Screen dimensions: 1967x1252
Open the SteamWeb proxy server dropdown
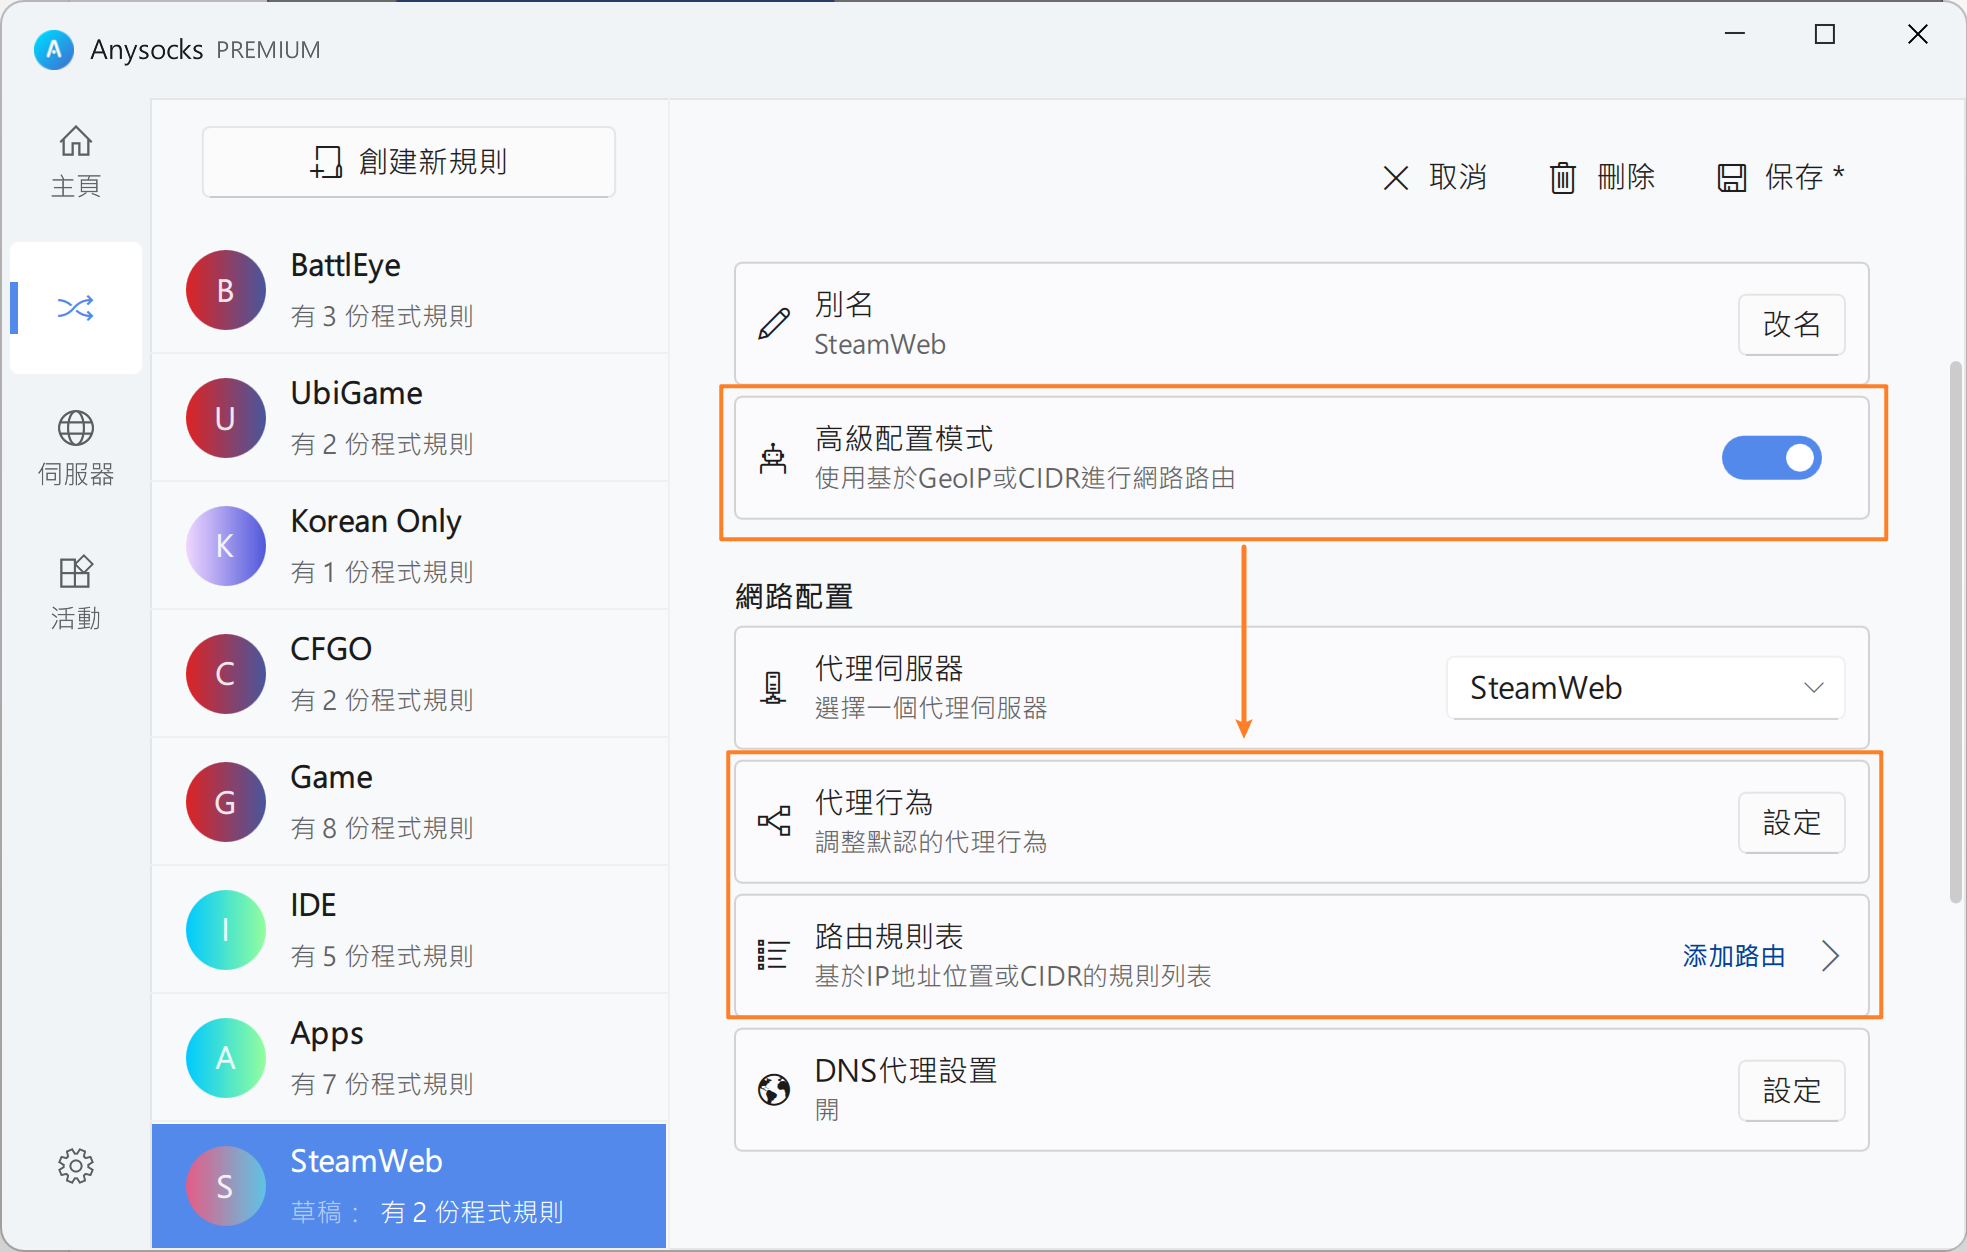(x=1645, y=688)
